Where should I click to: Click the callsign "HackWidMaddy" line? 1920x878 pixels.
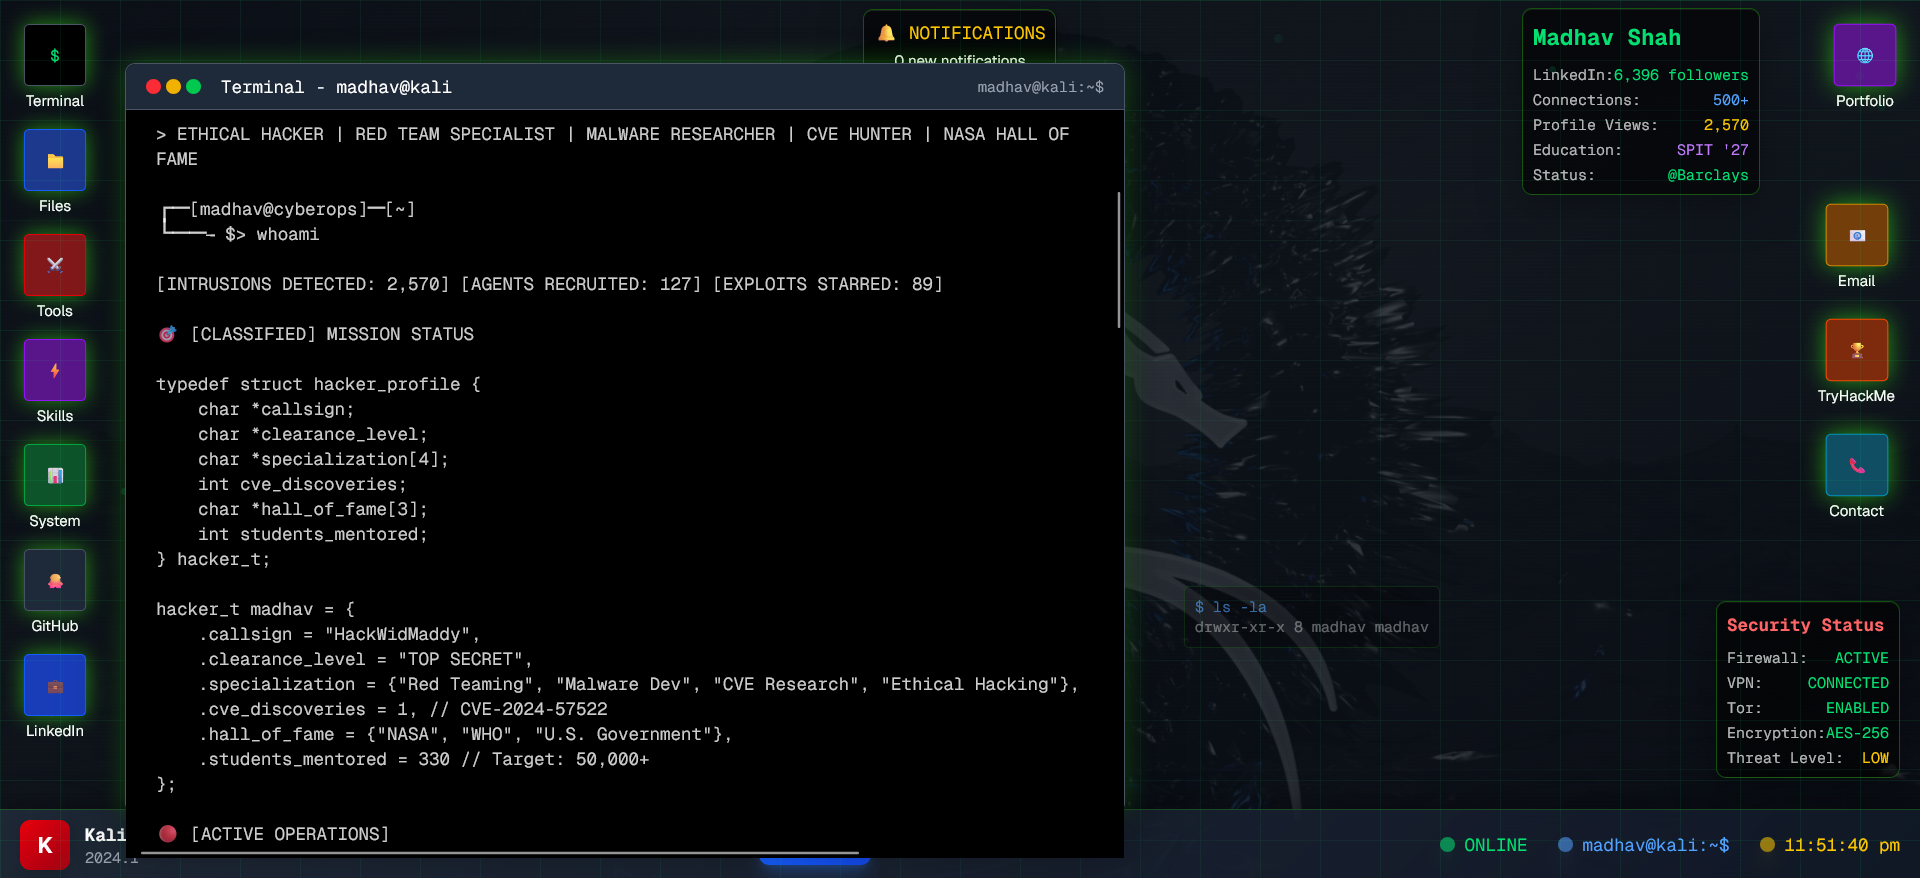pyautogui.click(x=339, y=634)
